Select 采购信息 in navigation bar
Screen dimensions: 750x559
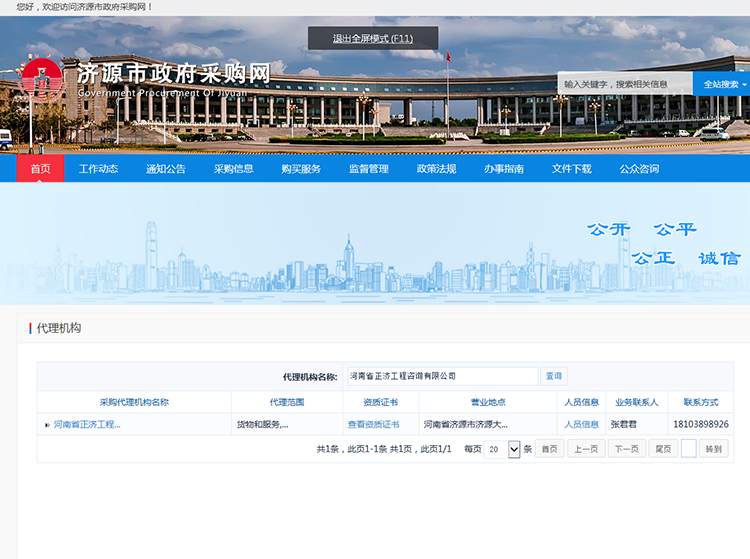233,169
